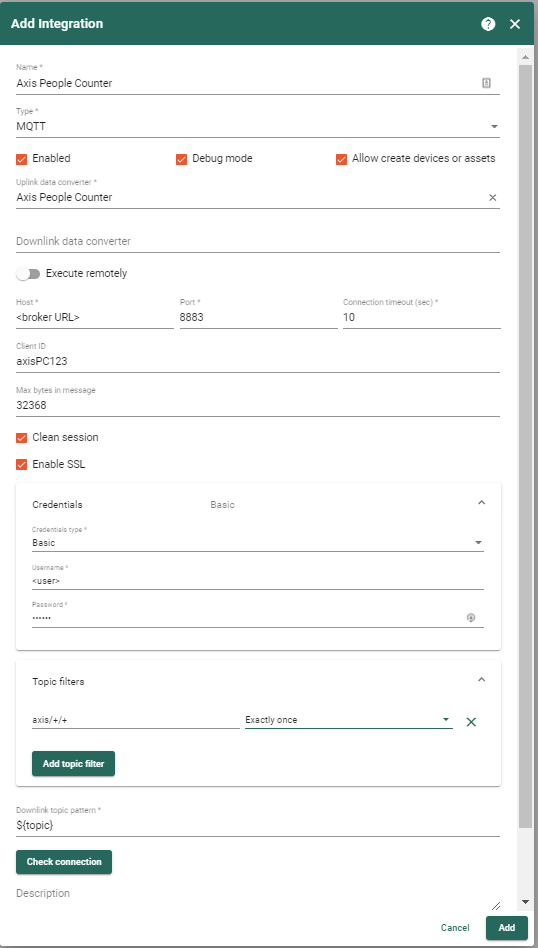Click the autofill icon in Name field

[x=486, y=83]
